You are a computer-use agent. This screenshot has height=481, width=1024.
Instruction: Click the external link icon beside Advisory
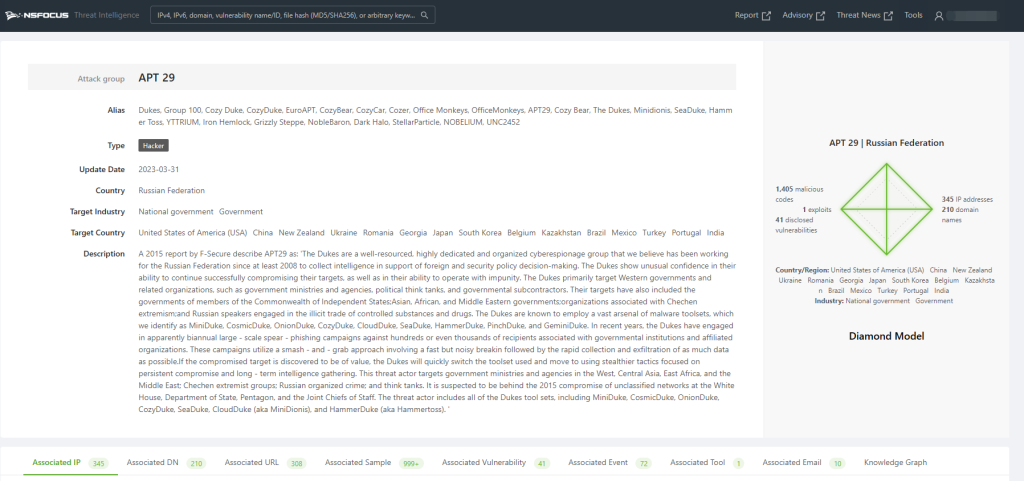[821, 16]
